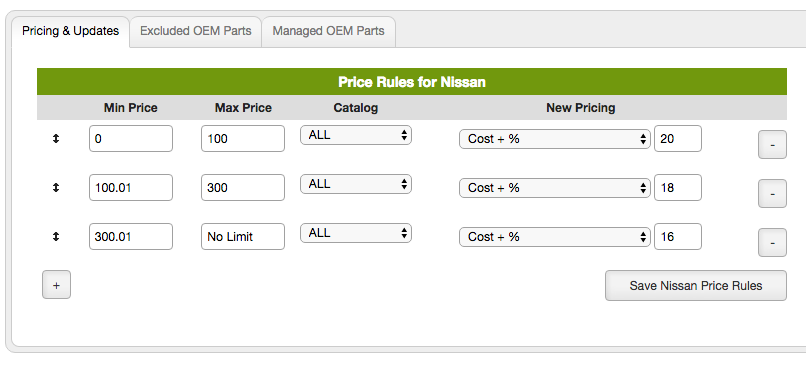This screenshot has width=806, height=371.
Task: Click the percentage field containing 18
Action: (x=677, y=188)
